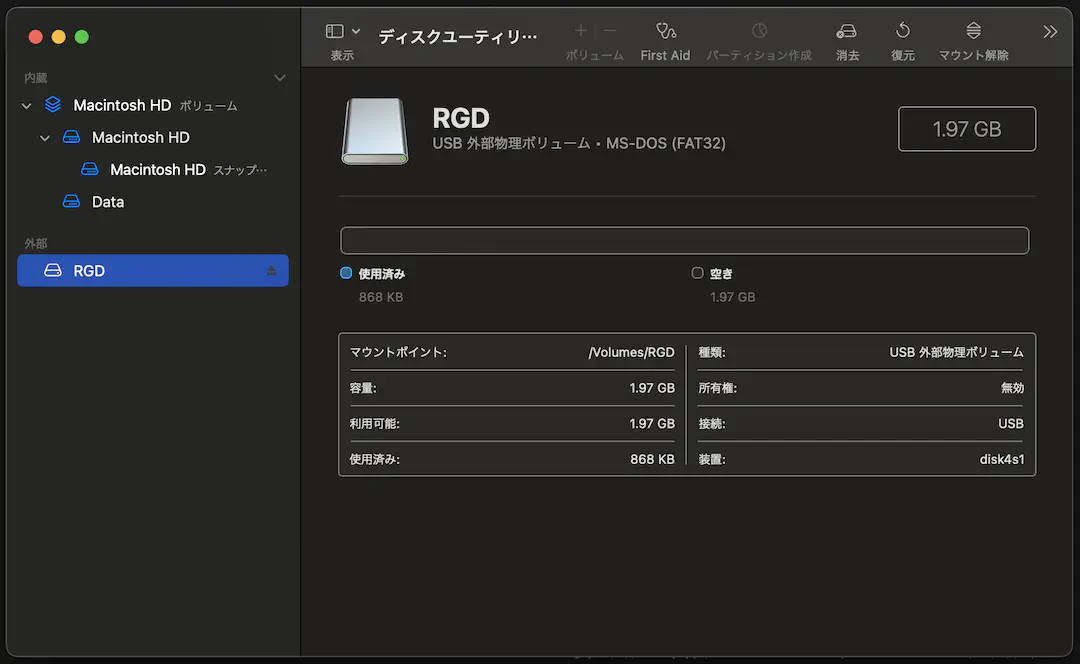Screen dimensions: 1080x664
Task: Eject RGD using the eject icon
Action: (x=271, y=271)
